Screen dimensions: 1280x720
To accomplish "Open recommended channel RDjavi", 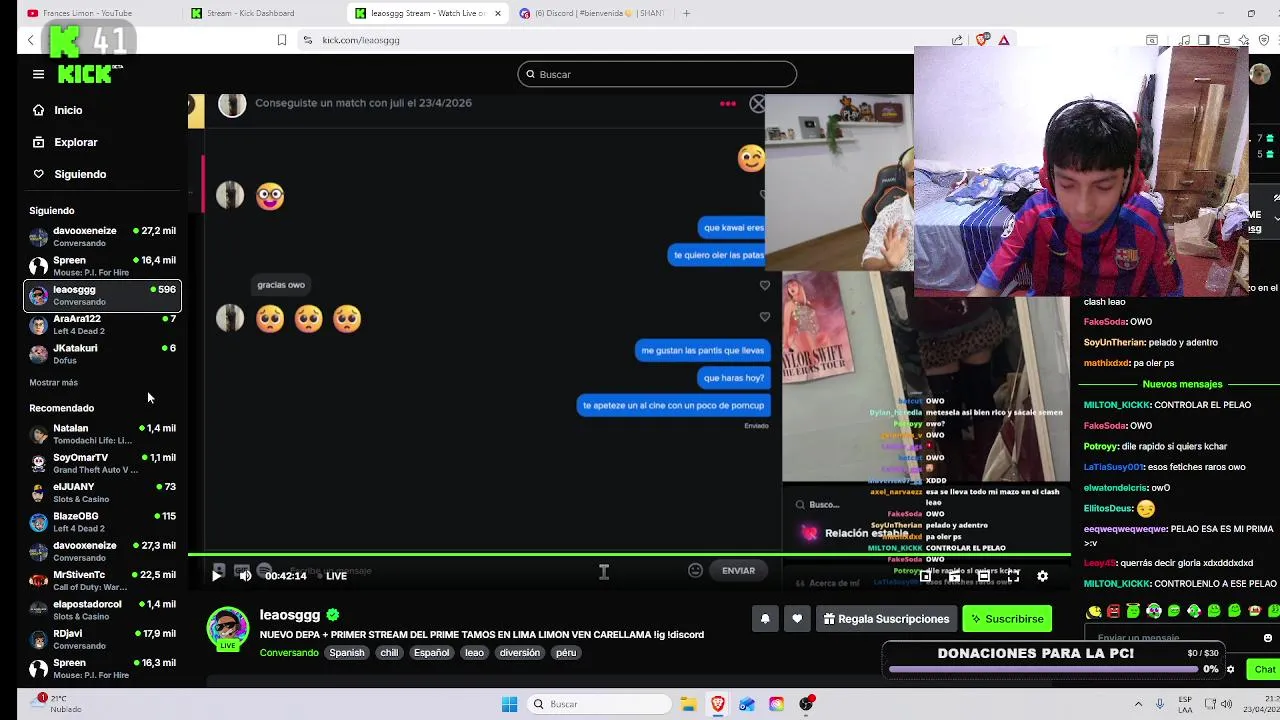I will pos(102,639).
